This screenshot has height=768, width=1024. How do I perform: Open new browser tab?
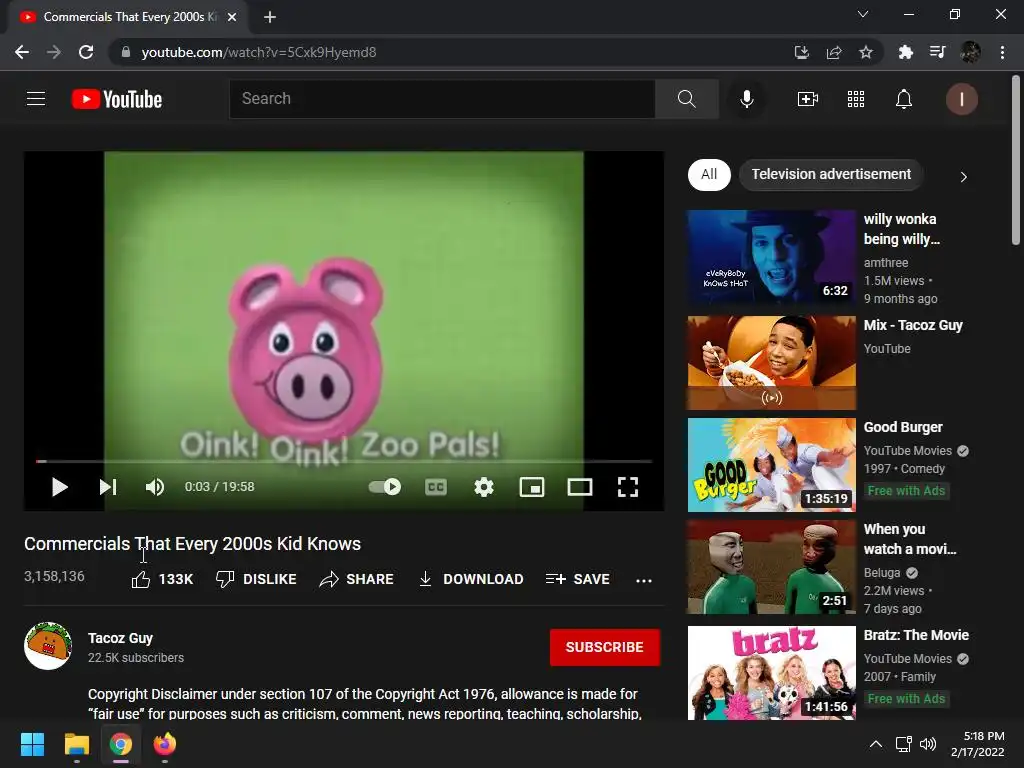[270, 17]
